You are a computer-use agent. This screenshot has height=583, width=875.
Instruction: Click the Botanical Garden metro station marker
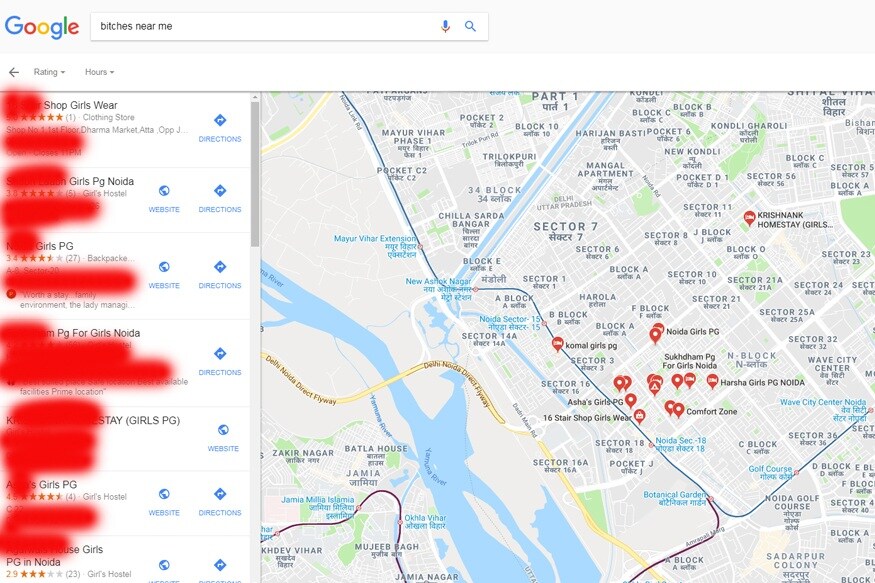click(711, 498)
